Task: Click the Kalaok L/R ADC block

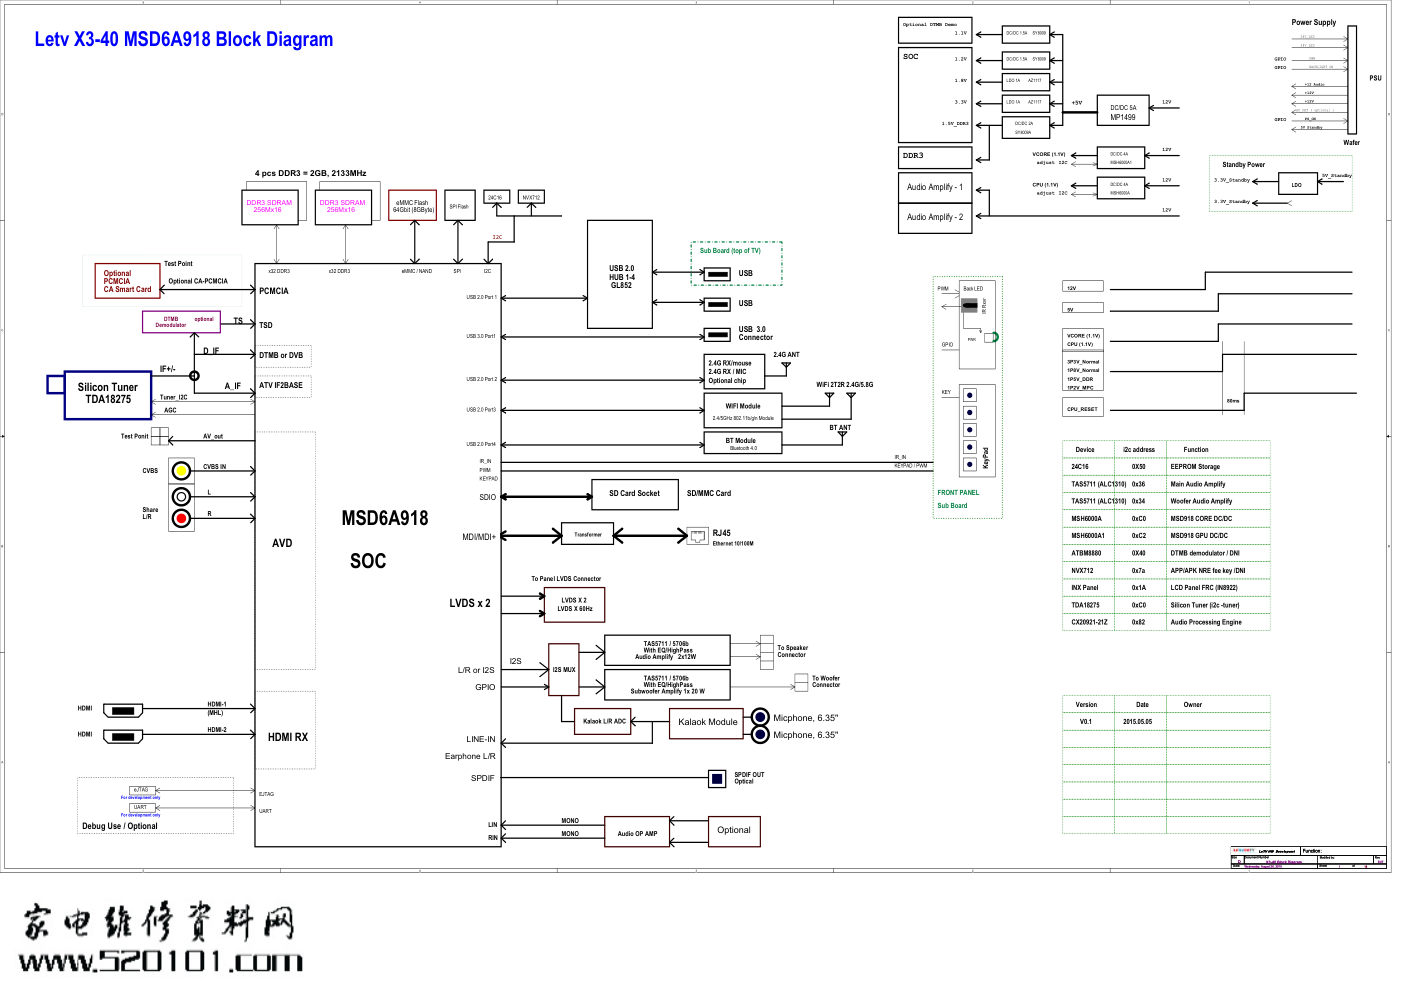Action: (604, 721)
